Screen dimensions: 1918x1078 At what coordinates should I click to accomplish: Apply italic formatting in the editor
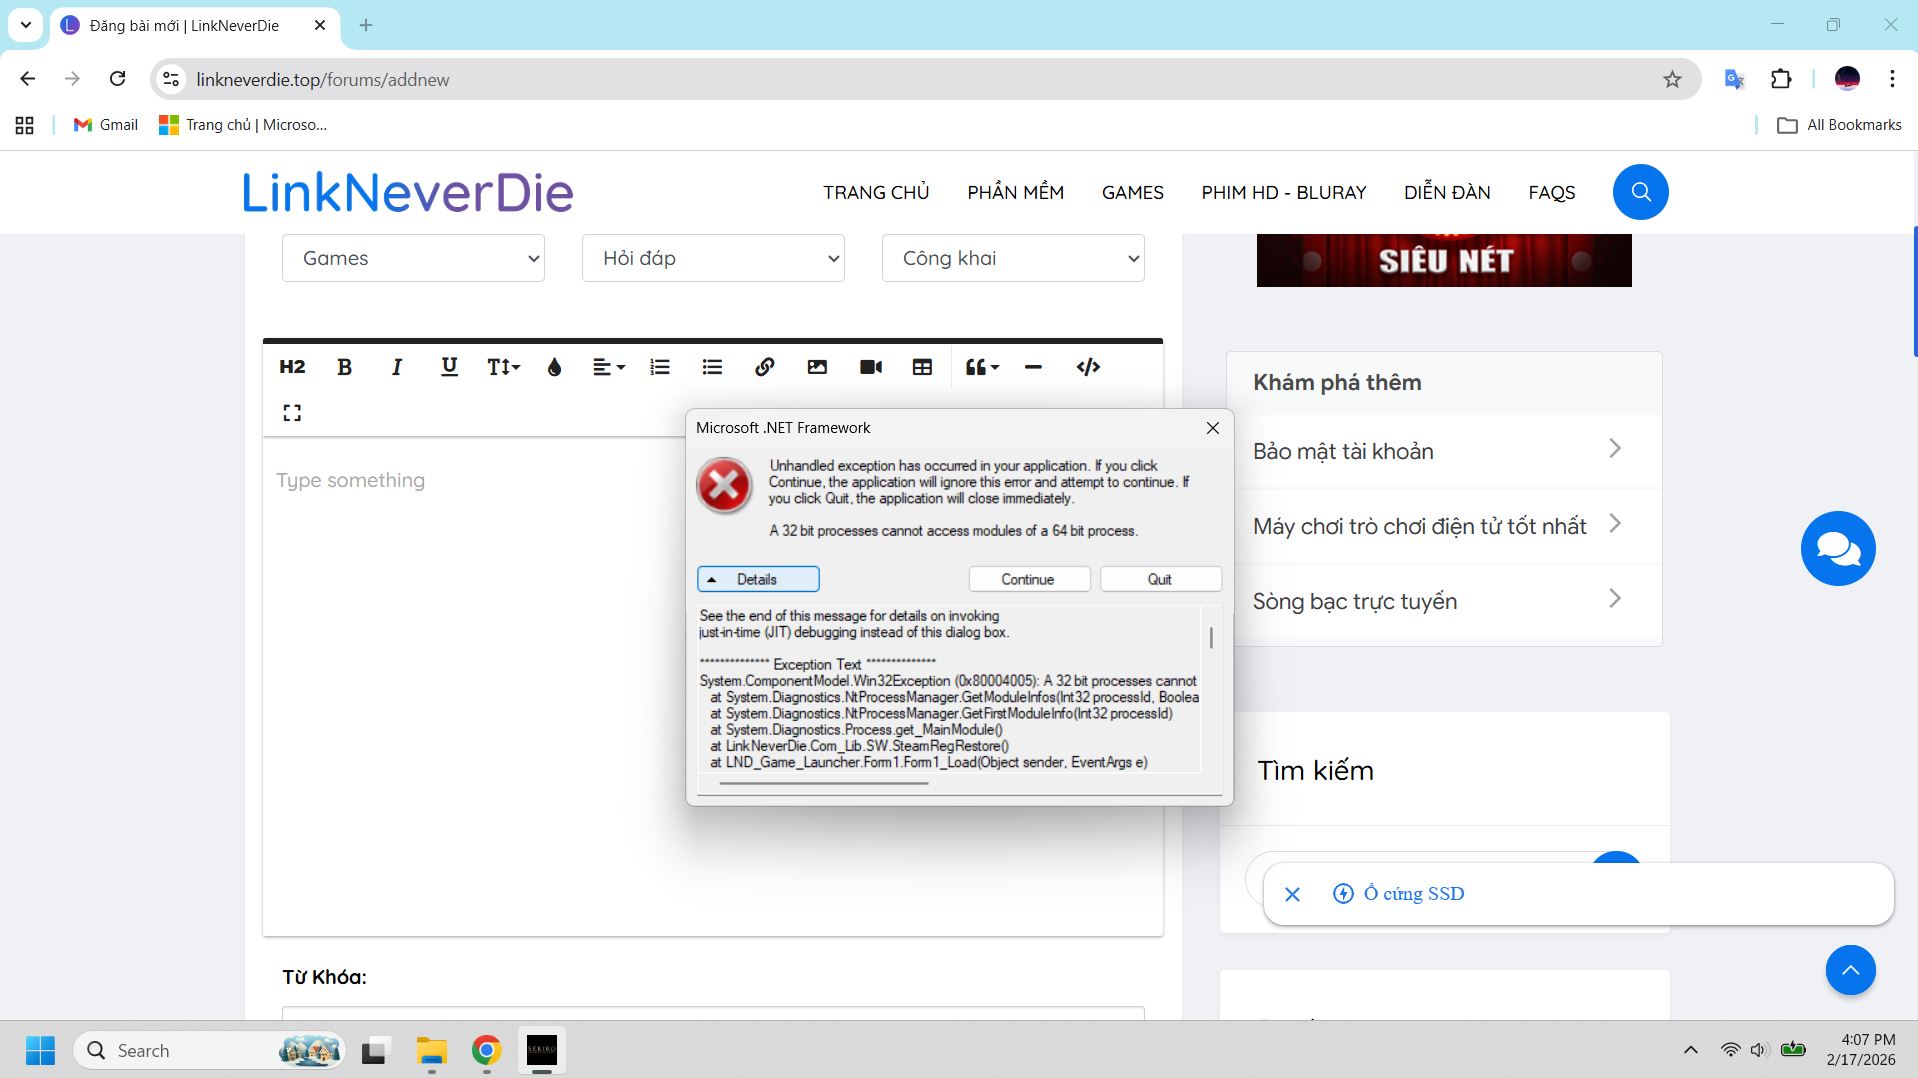pyautogui.click(x=396, y=367)
